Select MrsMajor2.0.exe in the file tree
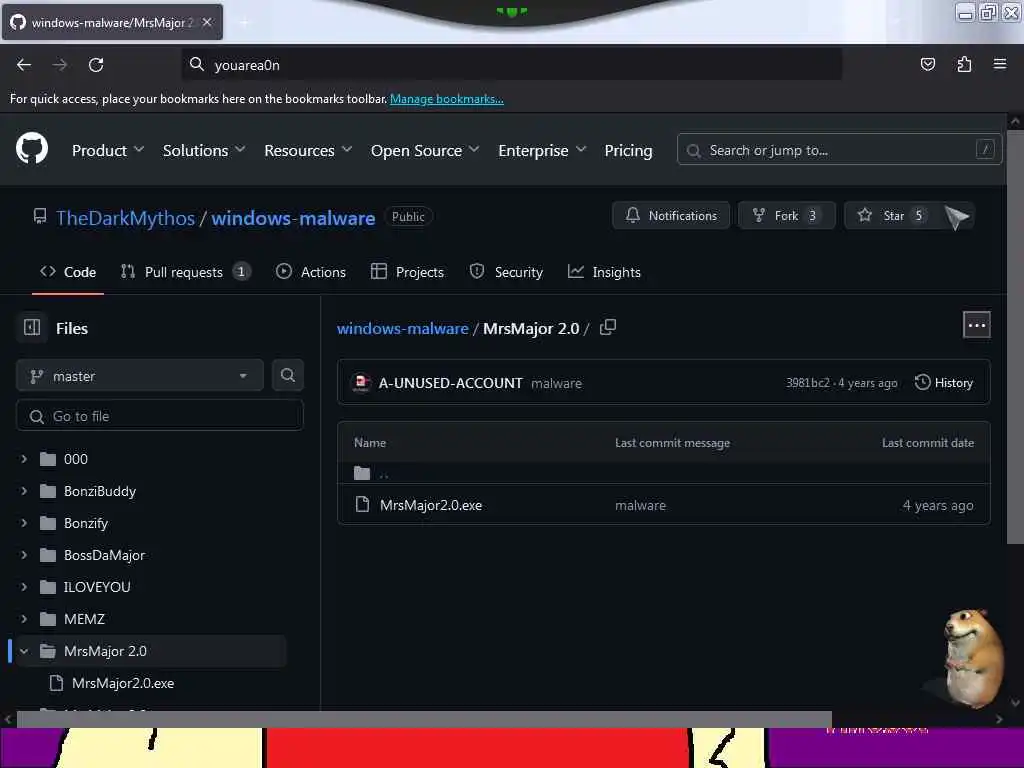1024x768 pixels. (123, 683)
